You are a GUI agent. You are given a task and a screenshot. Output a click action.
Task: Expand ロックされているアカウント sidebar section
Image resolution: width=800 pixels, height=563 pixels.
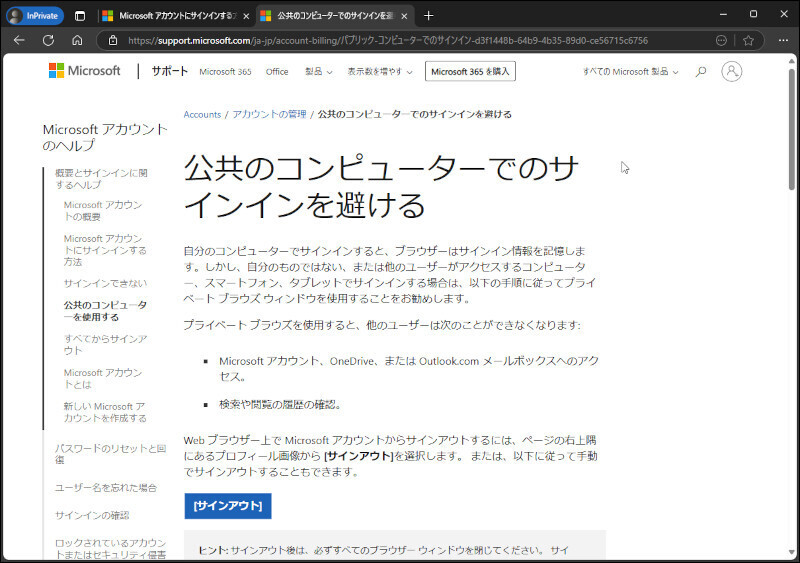pos(110,549)
